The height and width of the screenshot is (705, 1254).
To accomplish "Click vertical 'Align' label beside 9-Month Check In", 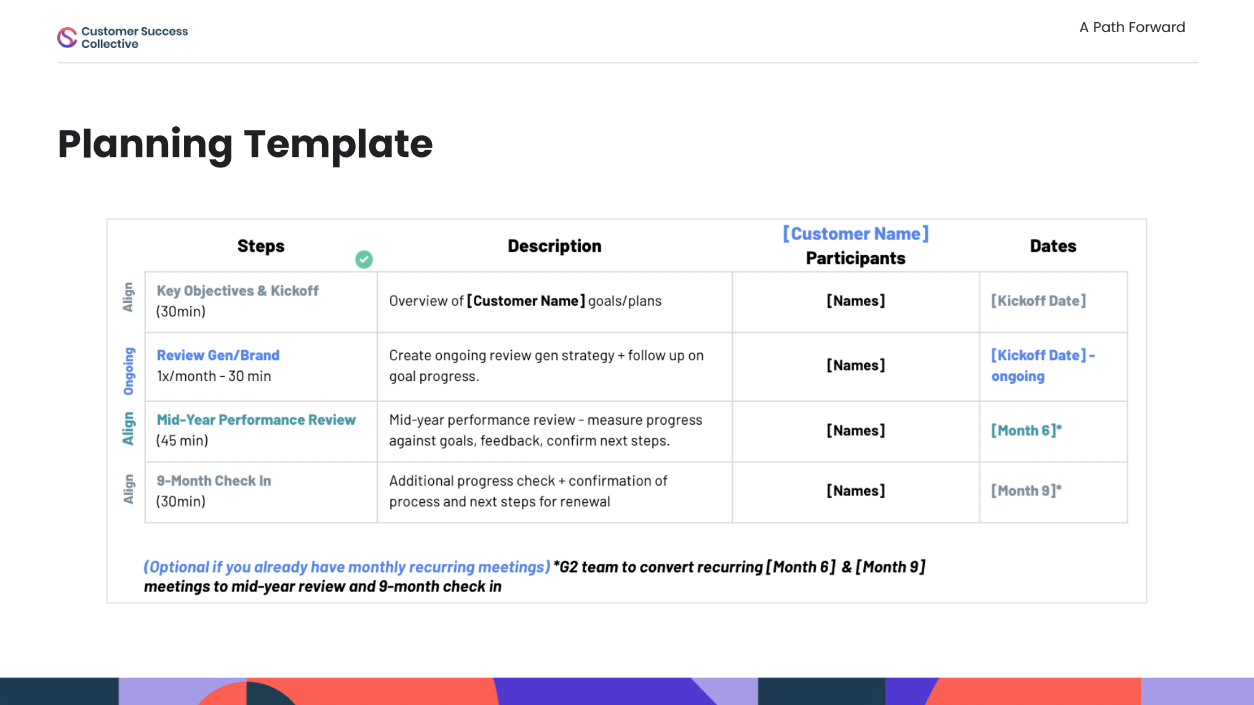I will tap(128, 489).
